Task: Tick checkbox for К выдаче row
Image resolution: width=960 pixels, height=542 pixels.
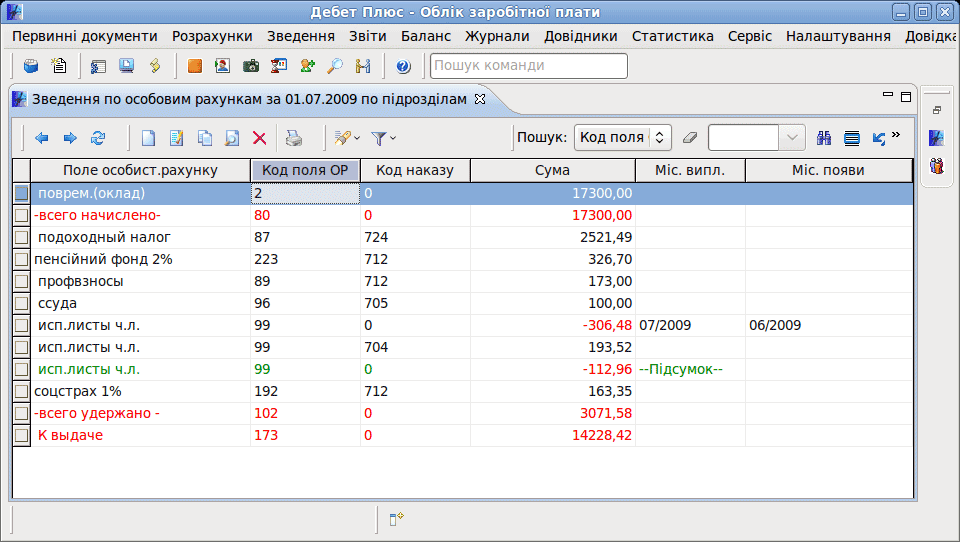Action: coord(21,435)
